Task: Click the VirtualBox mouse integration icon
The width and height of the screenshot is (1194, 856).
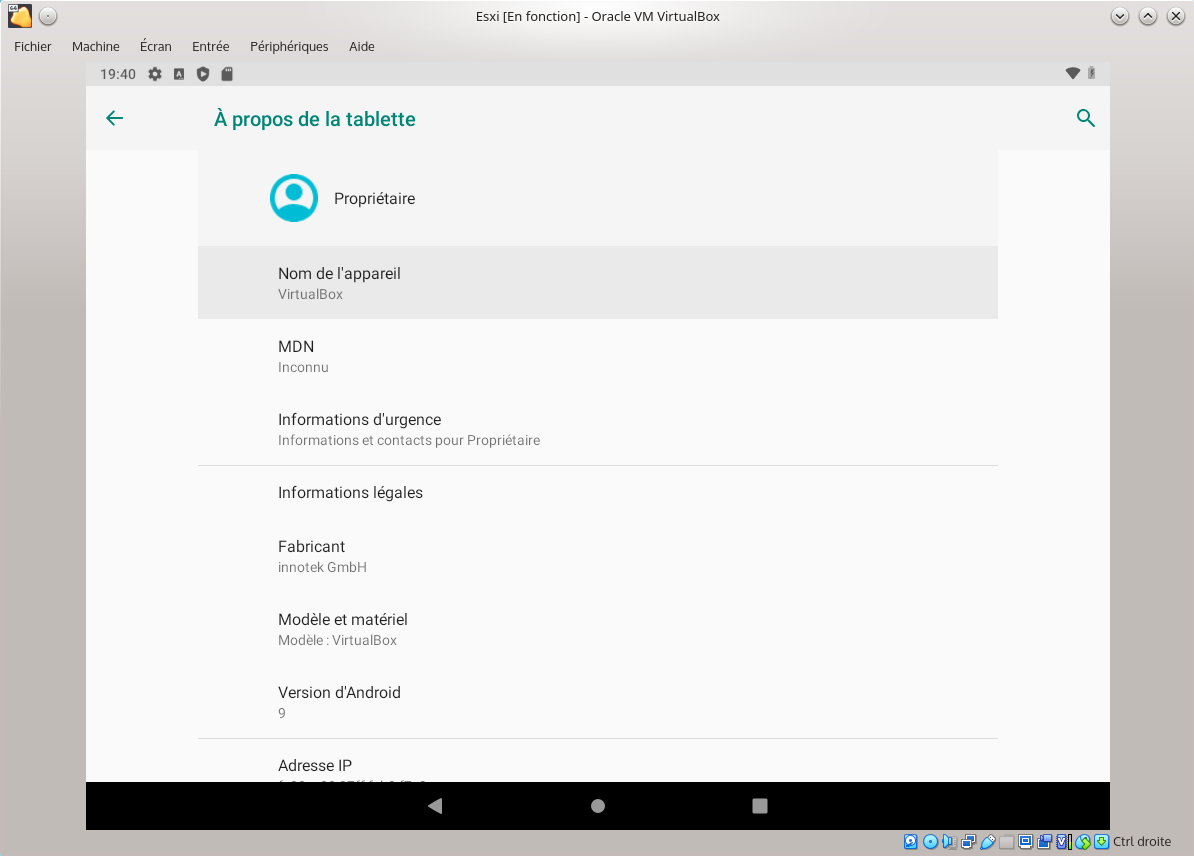Action: tap(1083, 842)
